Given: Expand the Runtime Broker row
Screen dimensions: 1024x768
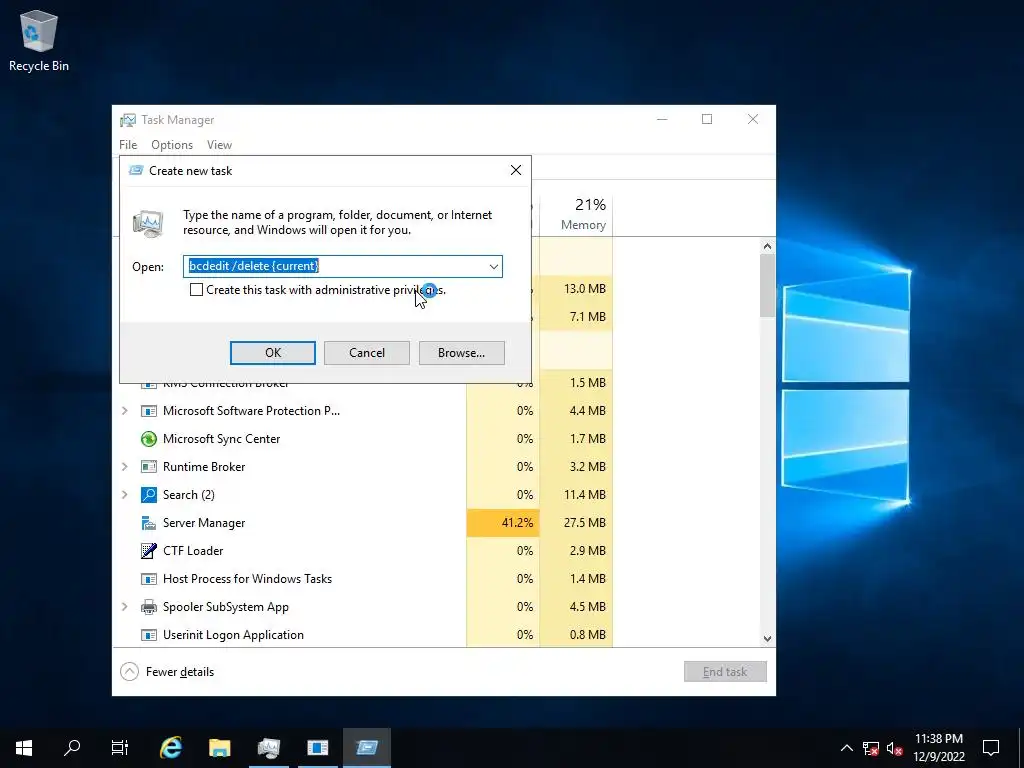Looking at the screenshot, I should pos(125,467).
